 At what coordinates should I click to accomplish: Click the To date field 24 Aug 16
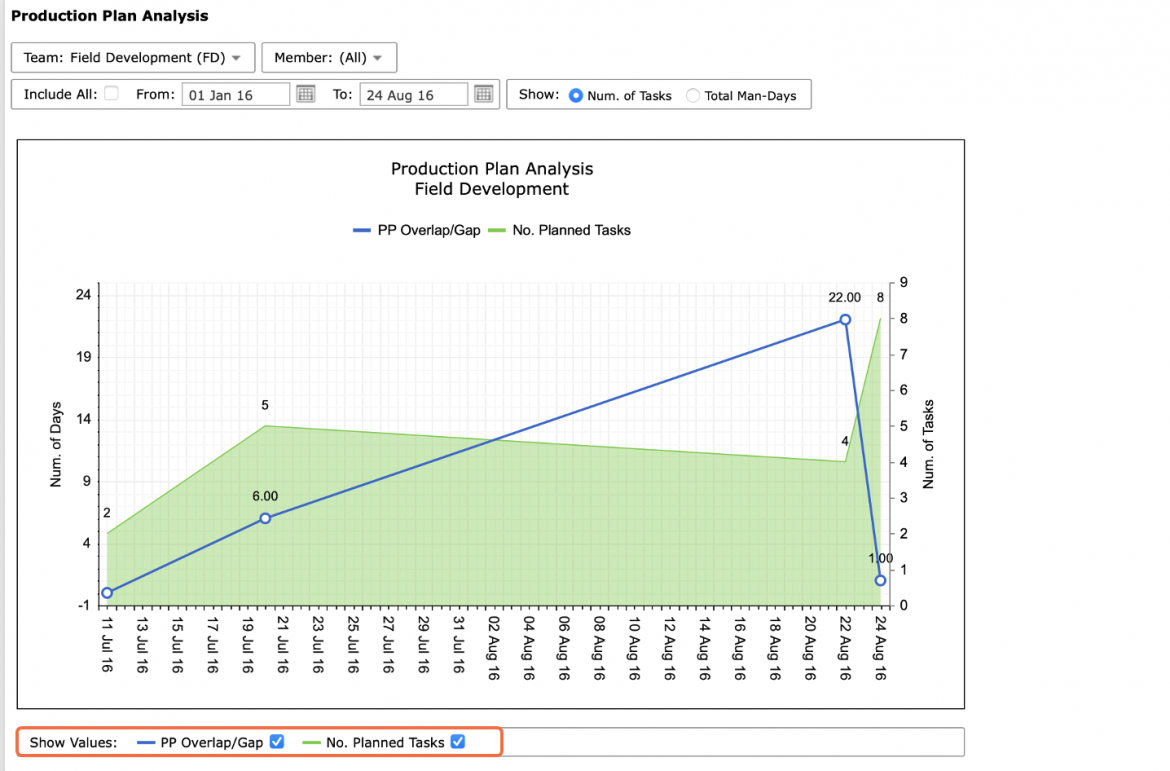[413, 95]
